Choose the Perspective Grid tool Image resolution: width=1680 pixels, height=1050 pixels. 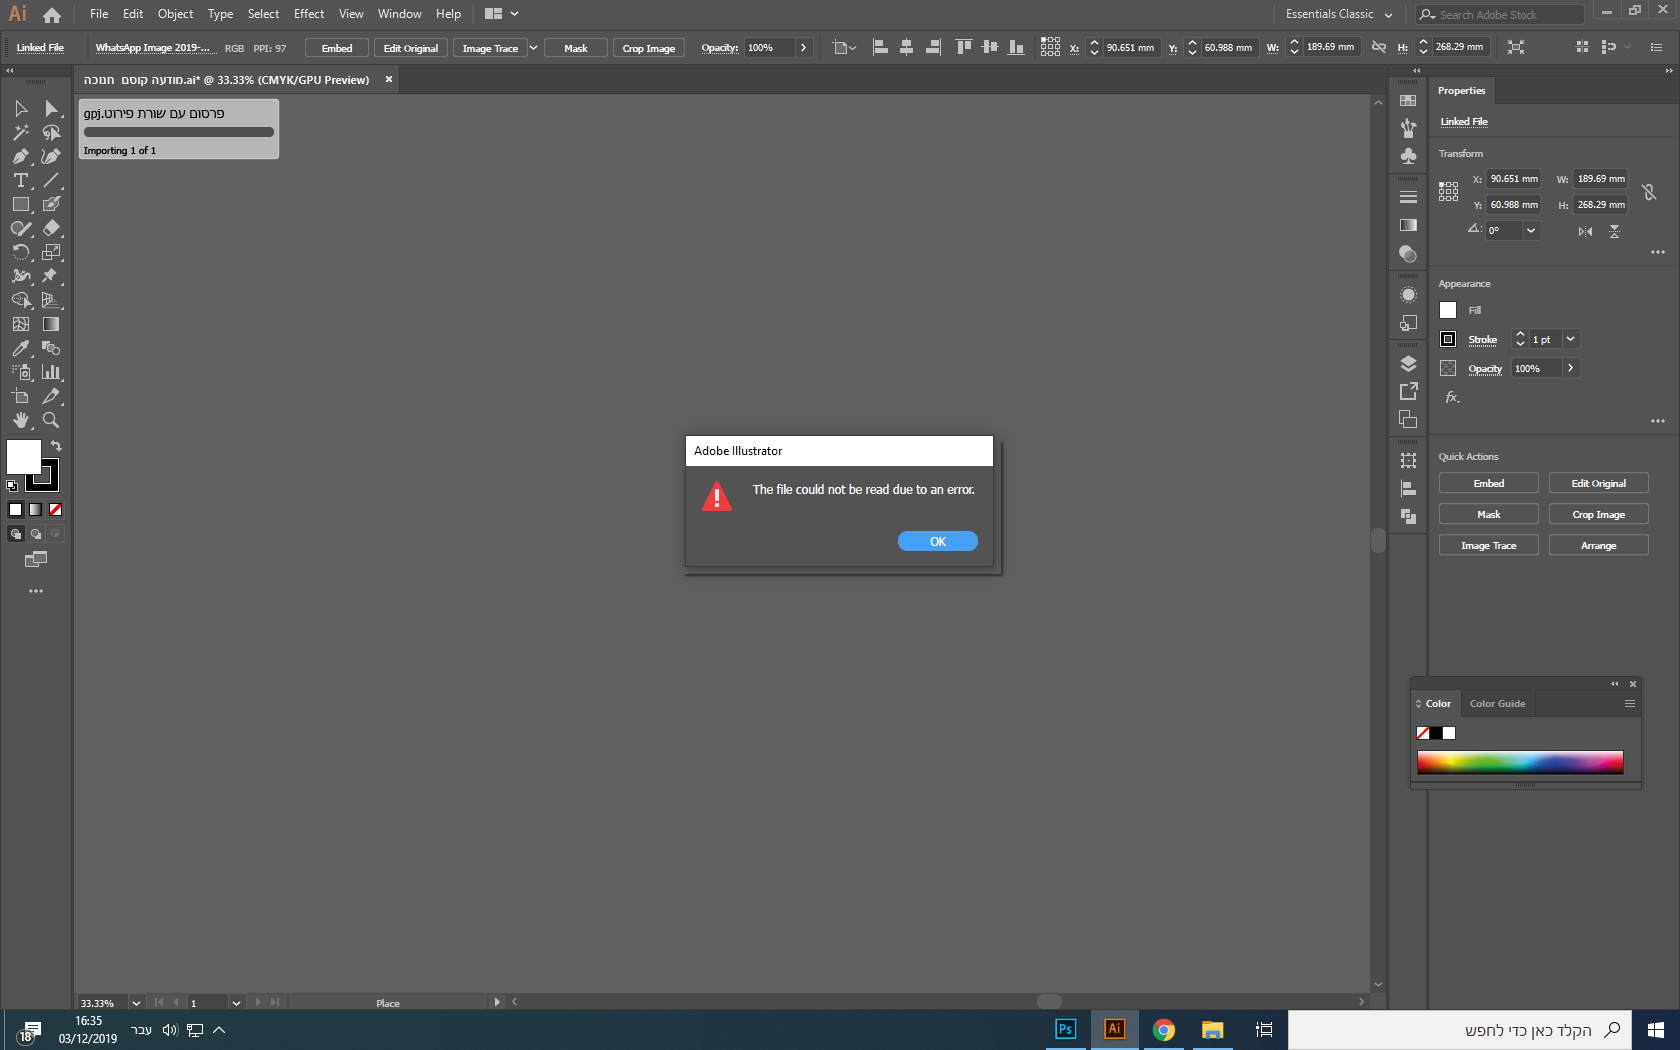[51, 300]
